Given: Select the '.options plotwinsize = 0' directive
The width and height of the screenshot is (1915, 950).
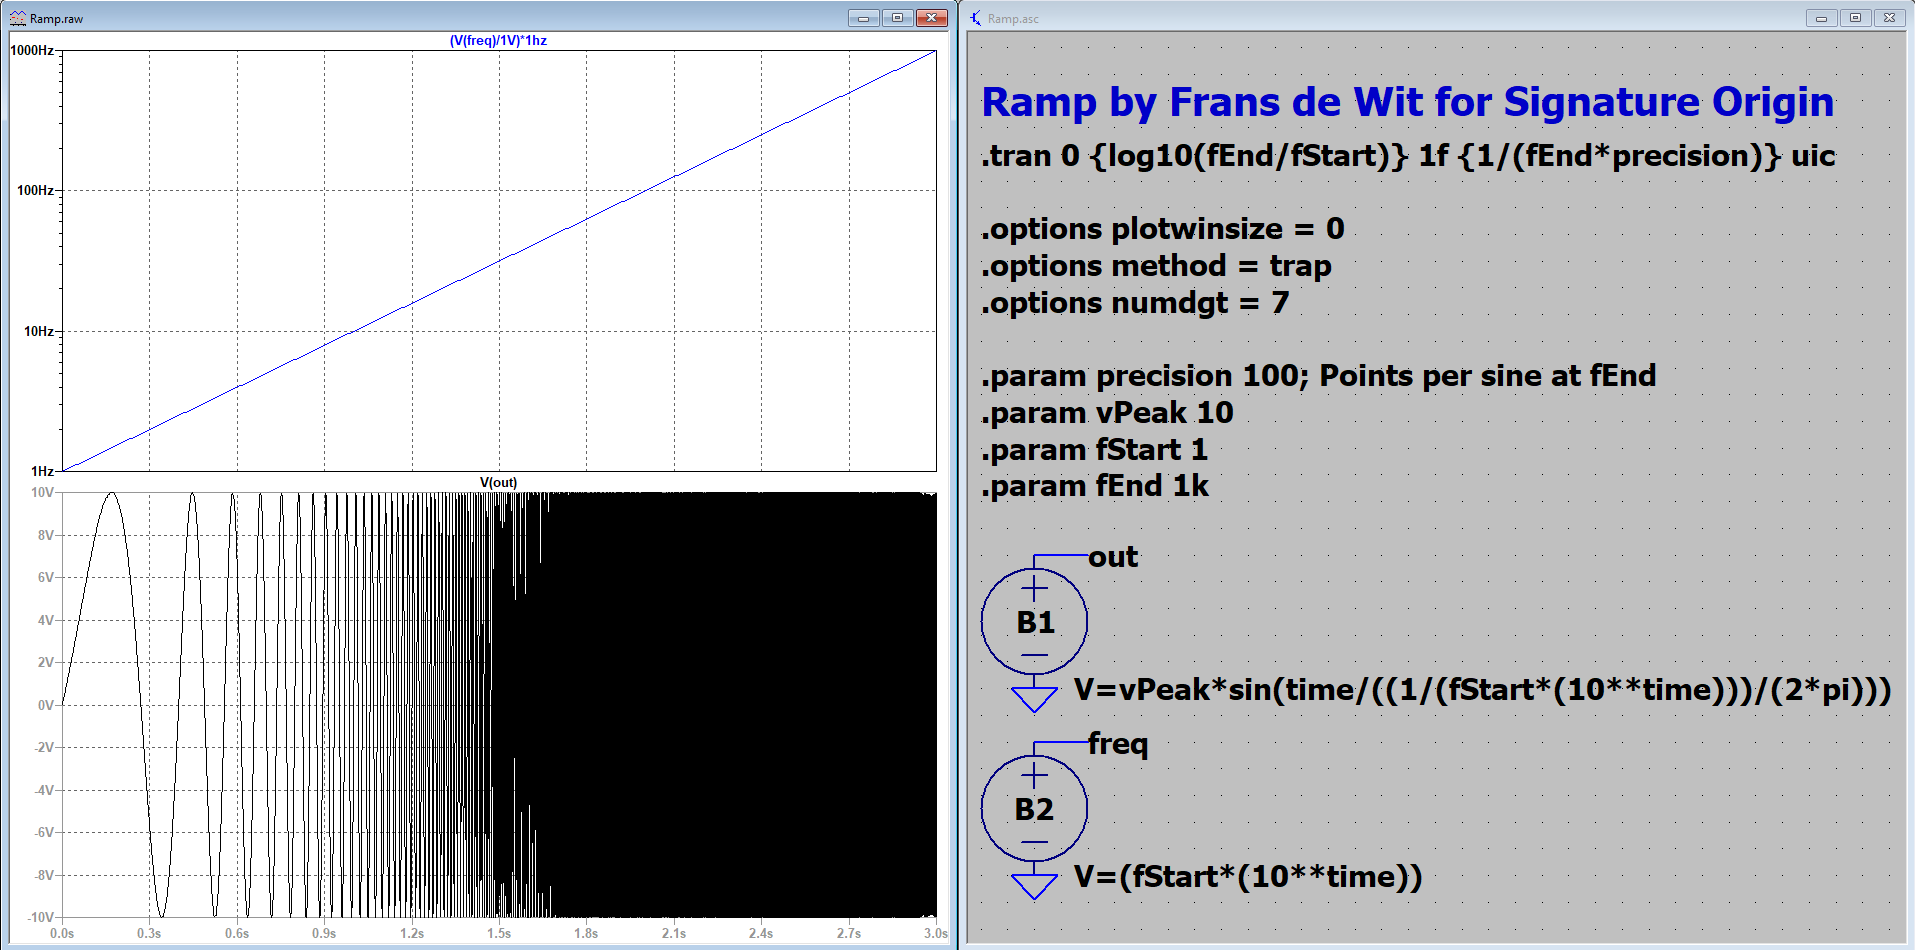Looking at the screenshot, I should coord(1163,229).
